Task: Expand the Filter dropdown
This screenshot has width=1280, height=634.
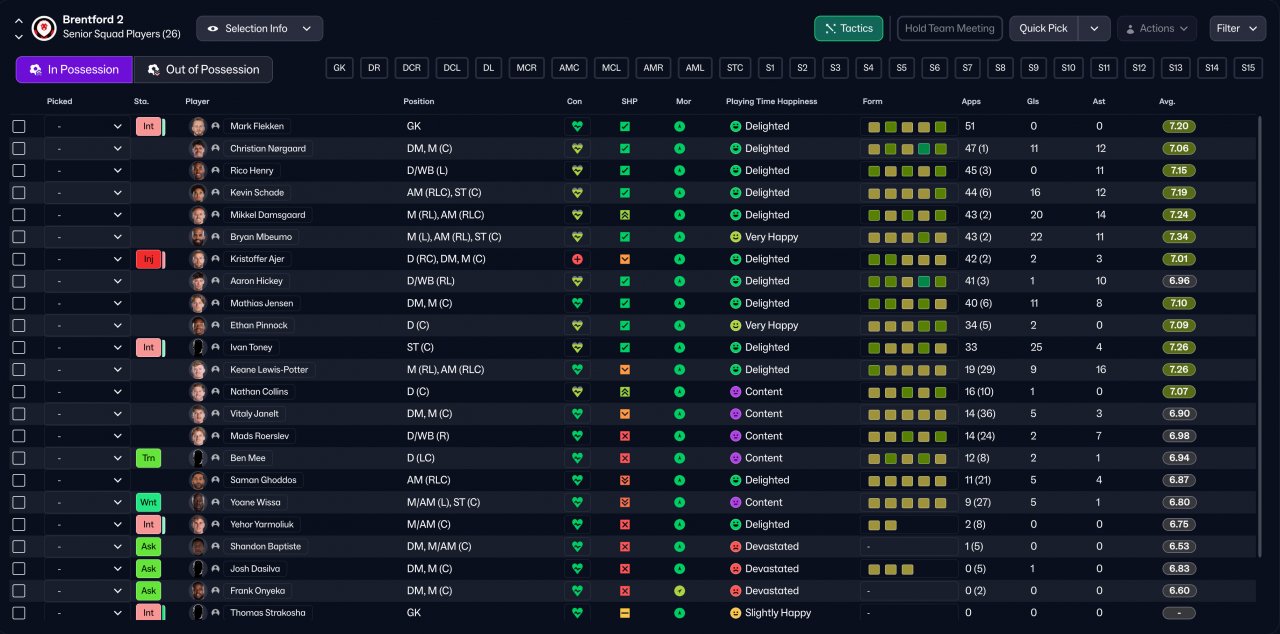Action: point(1237,29)
